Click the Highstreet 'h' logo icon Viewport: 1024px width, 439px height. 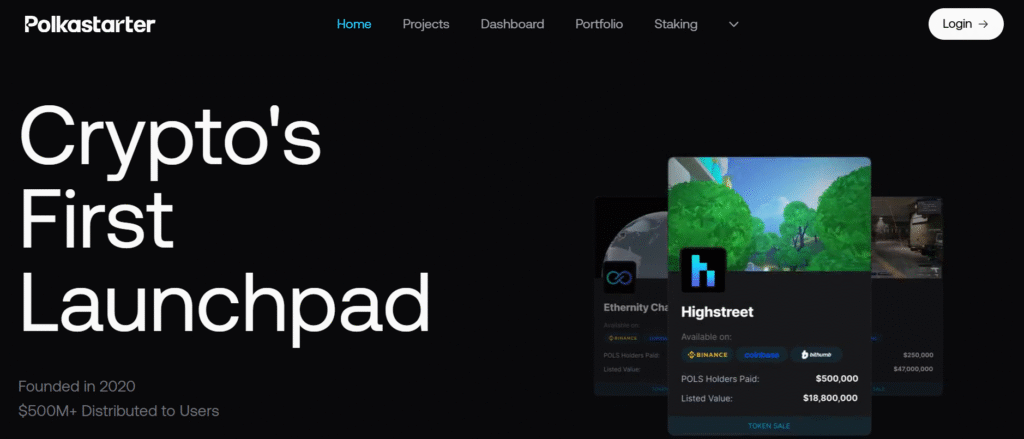click(703, 270)
